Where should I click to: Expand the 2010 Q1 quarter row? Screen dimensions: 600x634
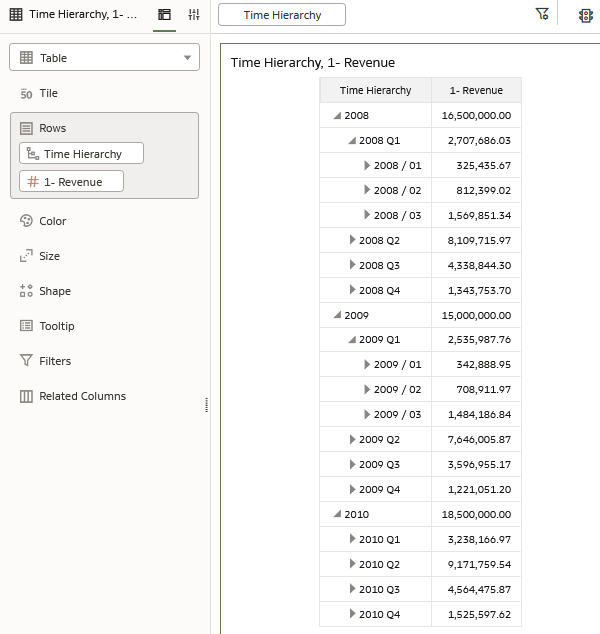coord(352,539)
